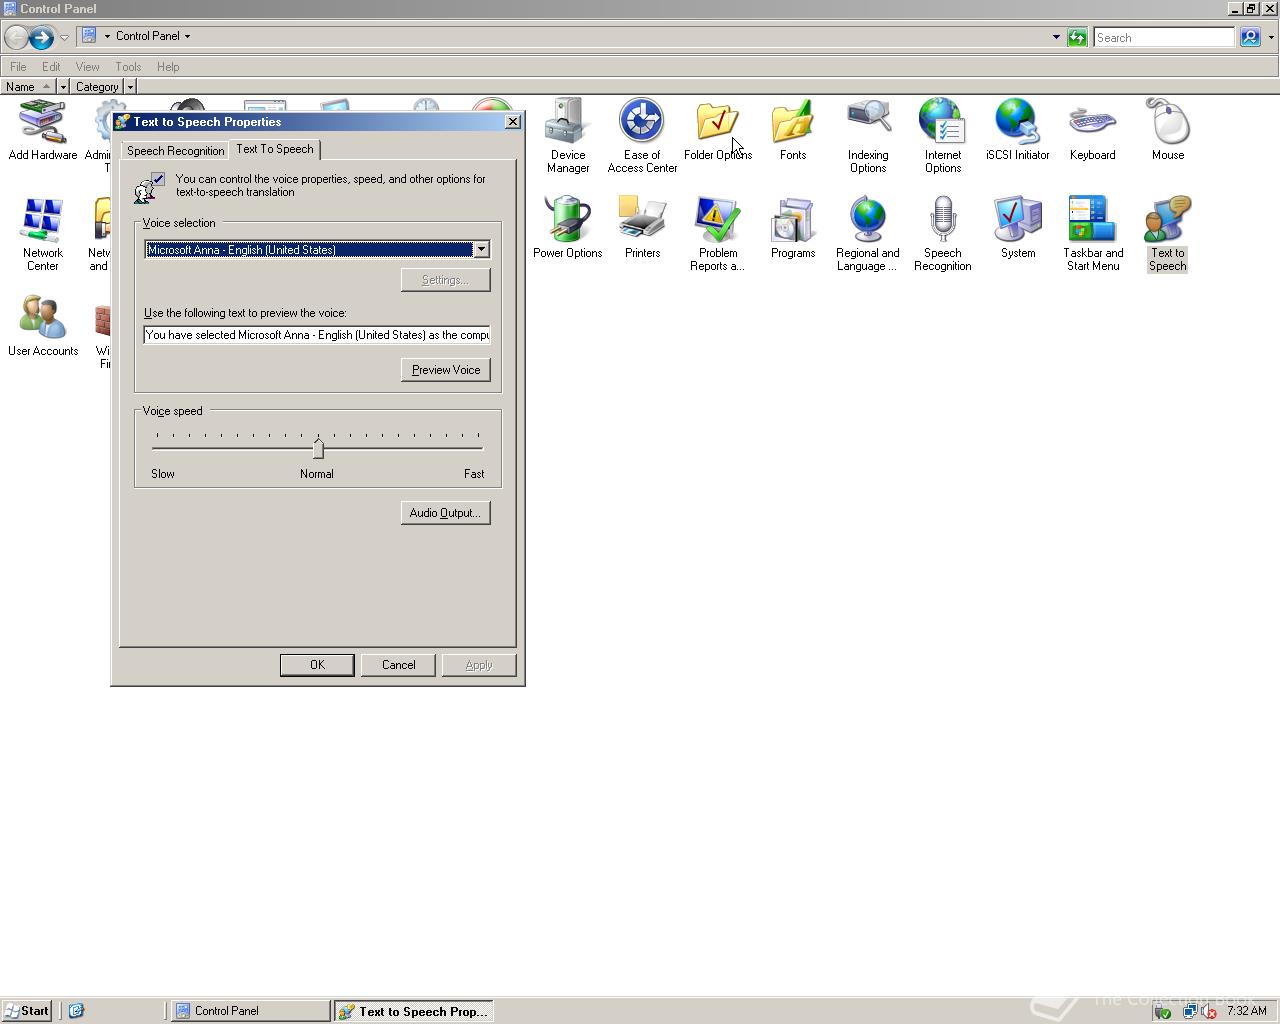Sort by the Category column header
1280x1024 pixels.
pos(97,87)
